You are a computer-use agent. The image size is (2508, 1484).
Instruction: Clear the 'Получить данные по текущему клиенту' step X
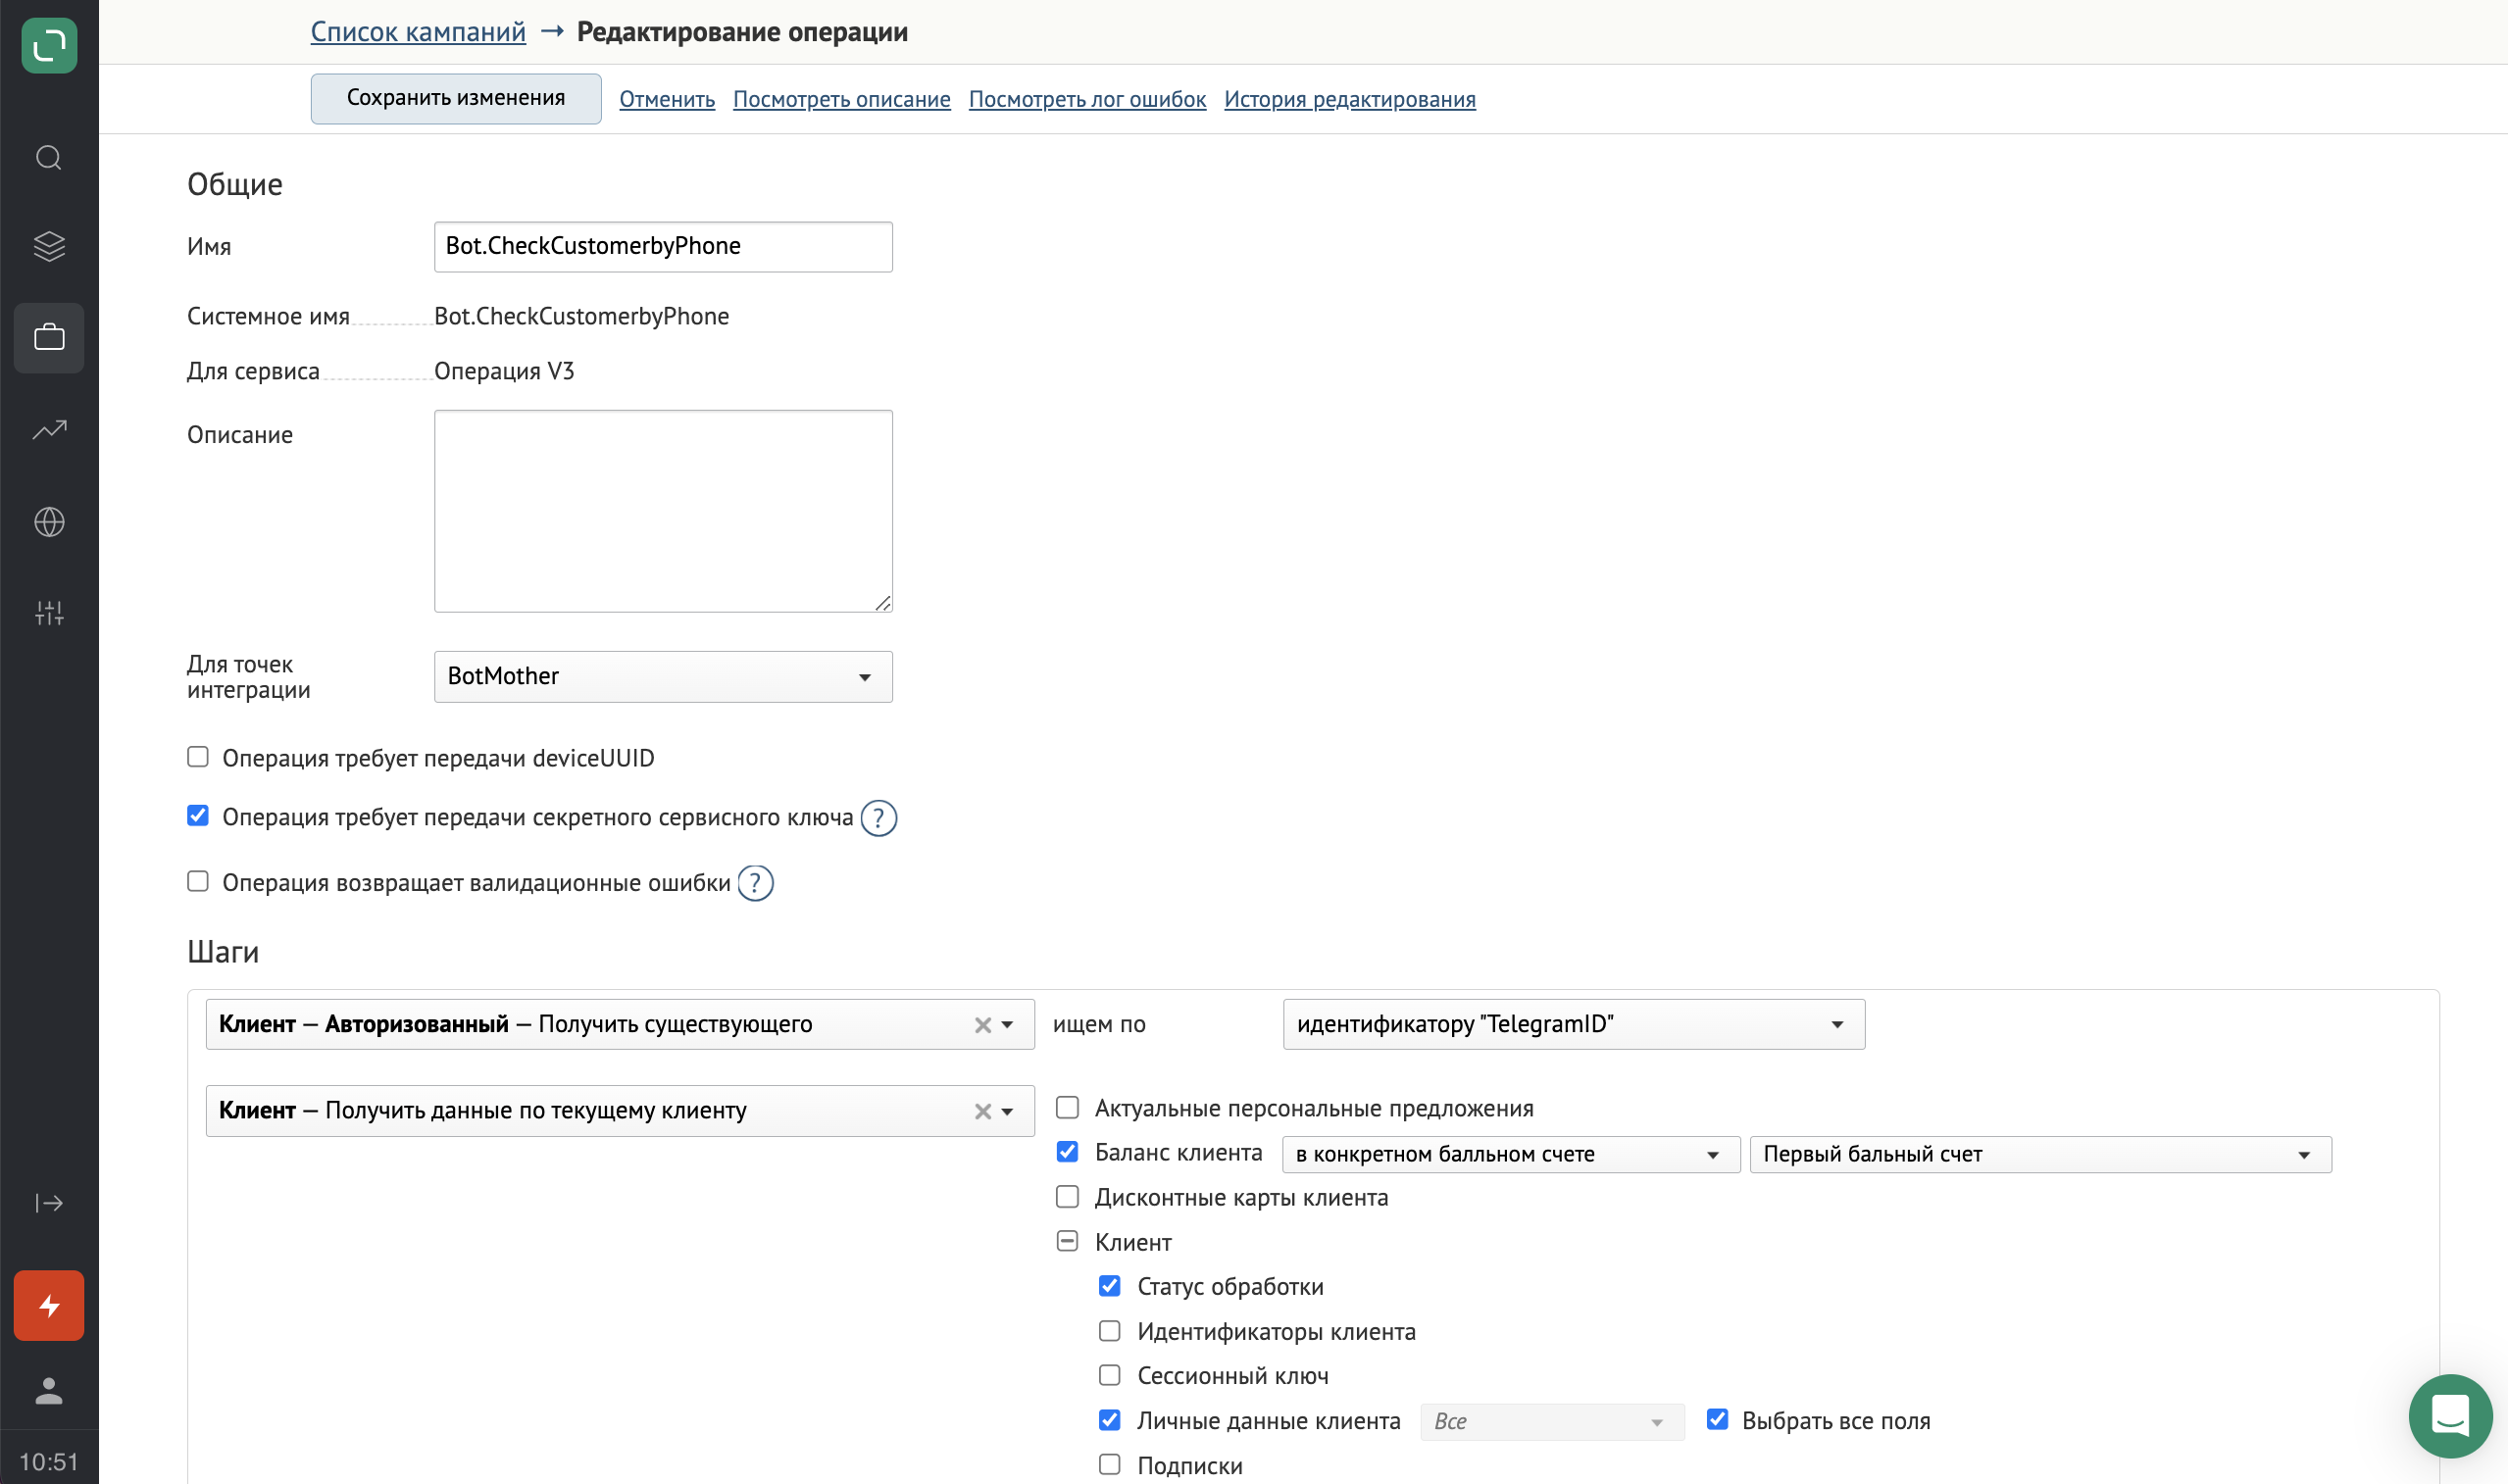tap(983, 1112)
